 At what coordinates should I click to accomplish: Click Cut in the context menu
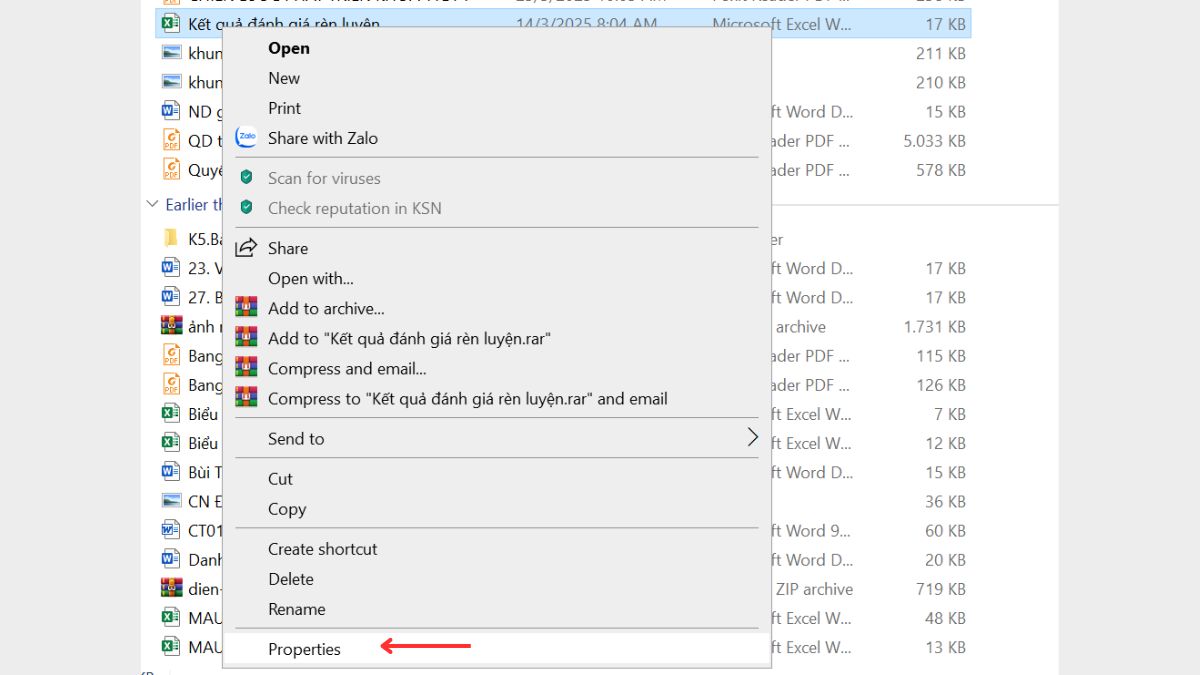(x=280, y=479)
